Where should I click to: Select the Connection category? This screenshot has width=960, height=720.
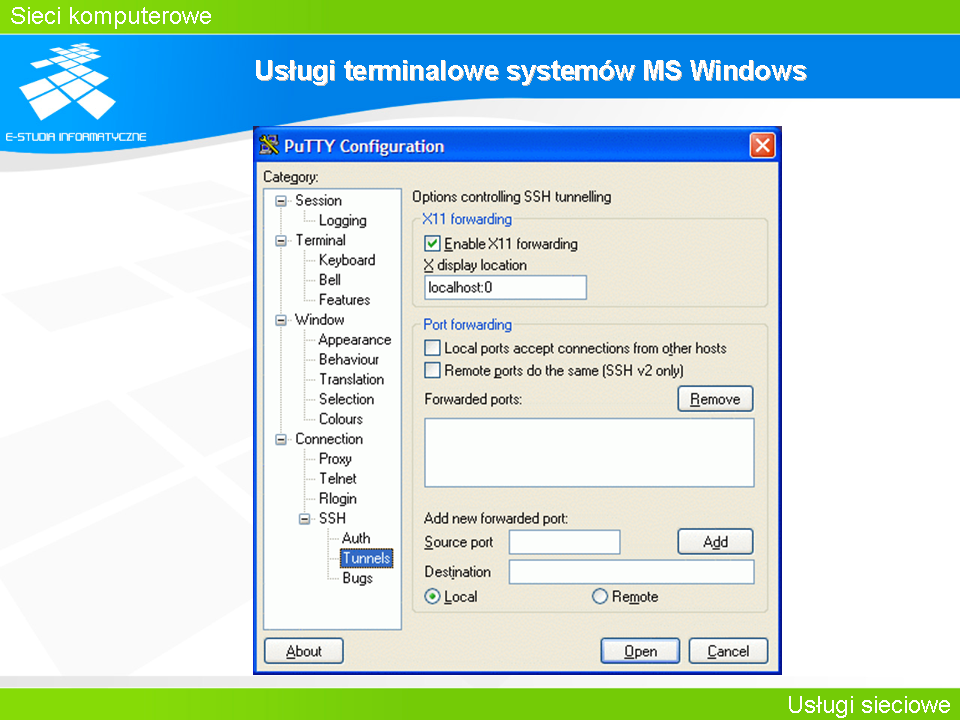pyautogui.click(x=329, y=439)
